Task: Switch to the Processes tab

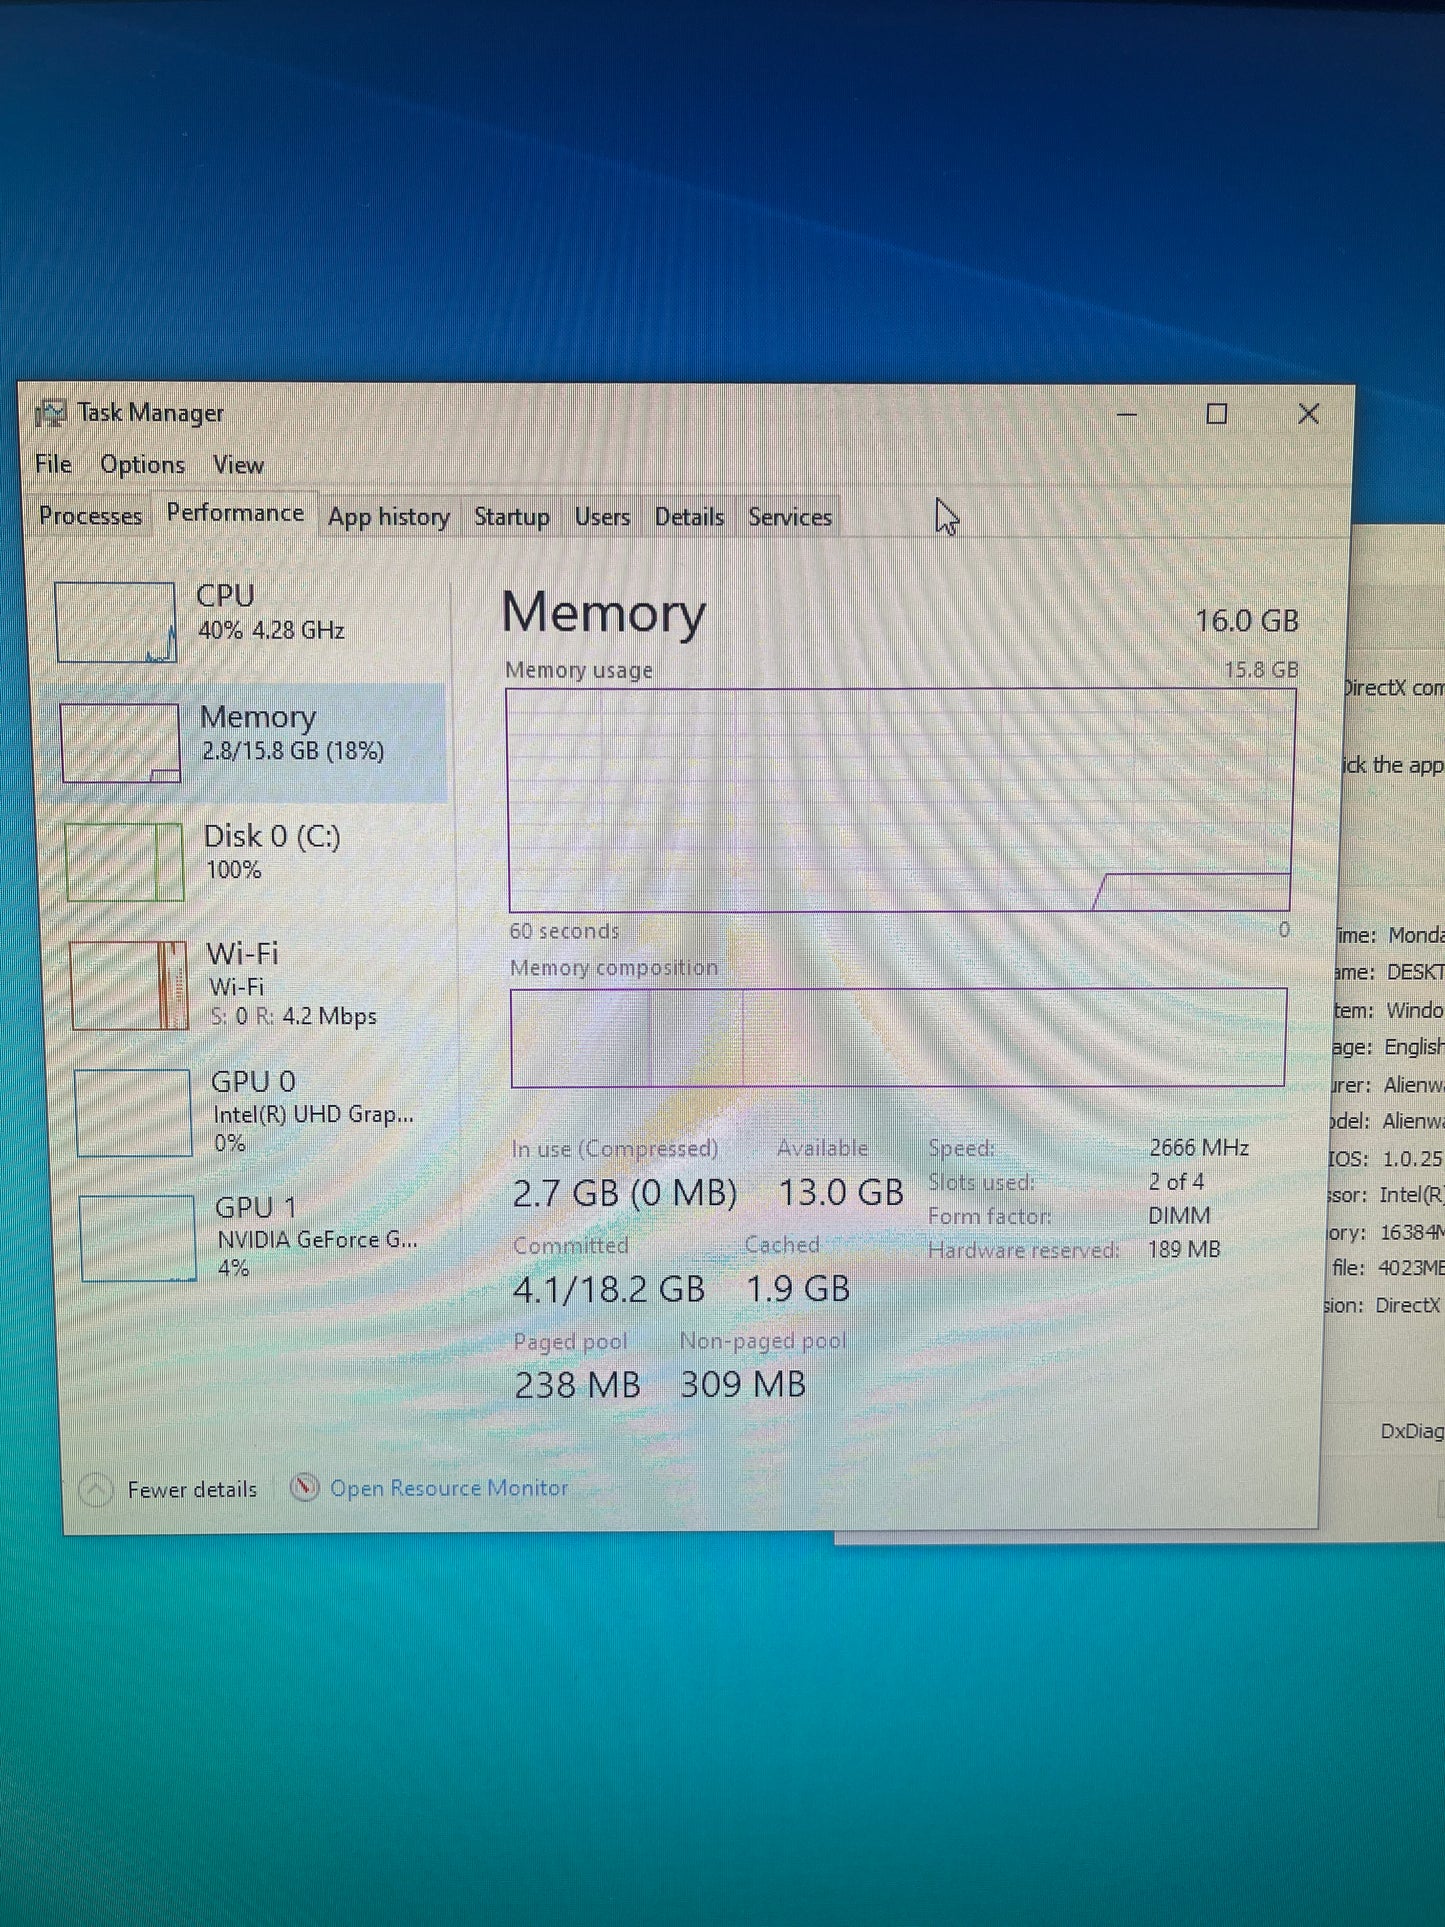Action: point(90,516)
